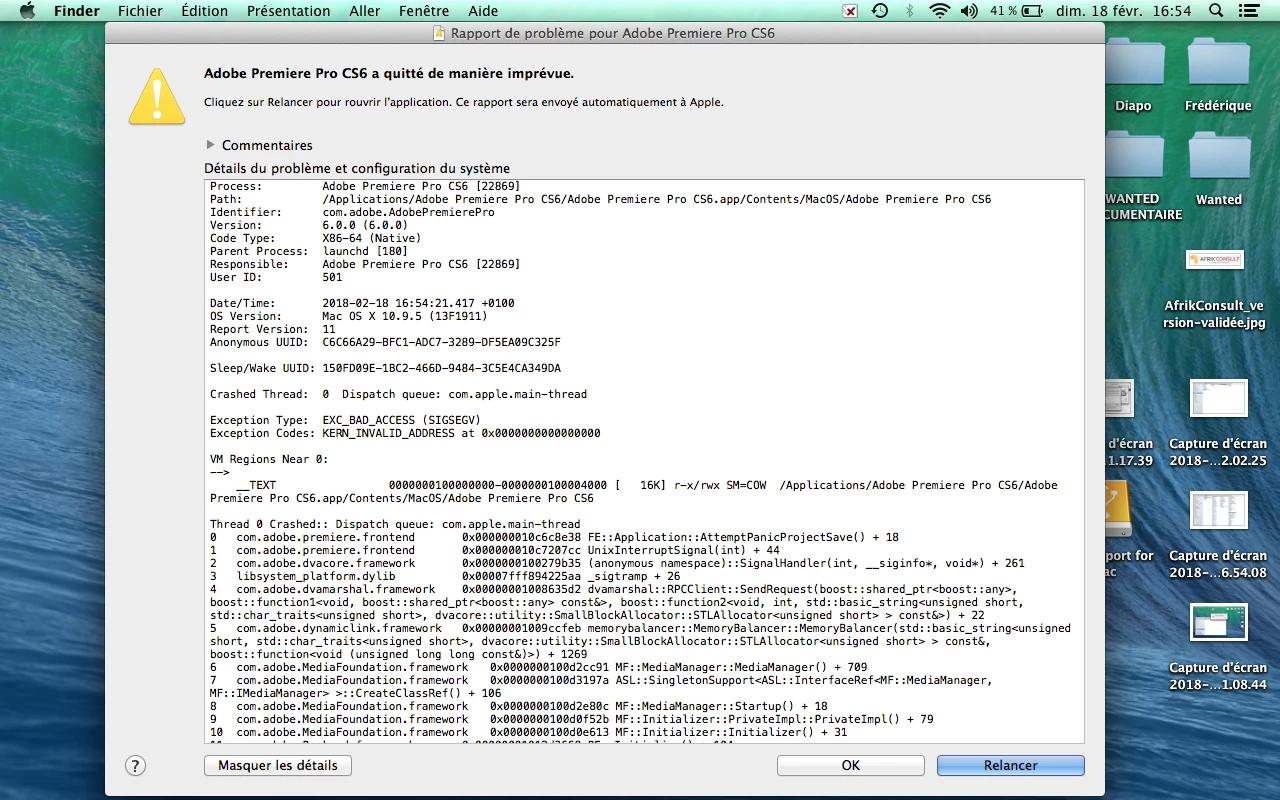Image resolution: width=1280 pixels, height=800 pixels.
Task: Click the Identifier com.adobe.AdobePremierePro line
Action: tap(352, 212)
